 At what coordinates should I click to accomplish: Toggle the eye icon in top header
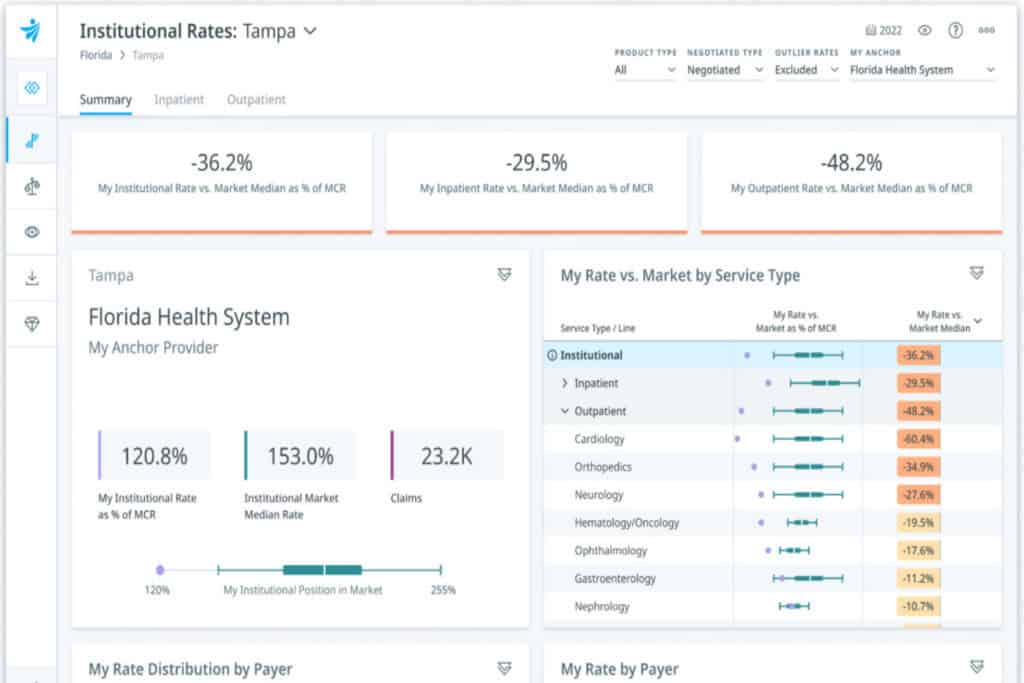click(925, 31)
